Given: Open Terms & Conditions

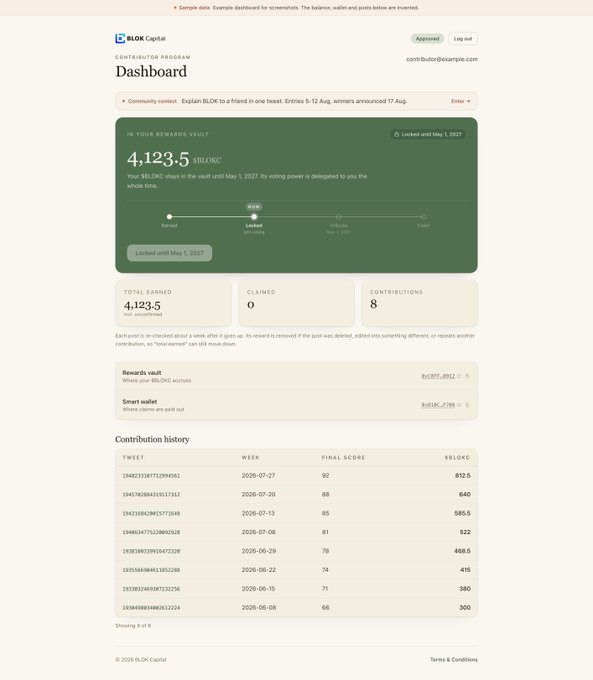Looking at the screenshot, I should tap(454, 659).
